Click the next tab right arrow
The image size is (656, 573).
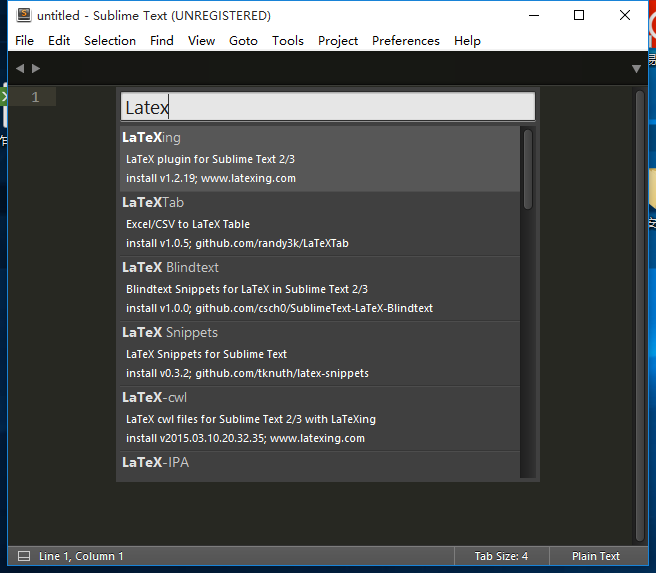pyautogui.click(x=37, y=68)
